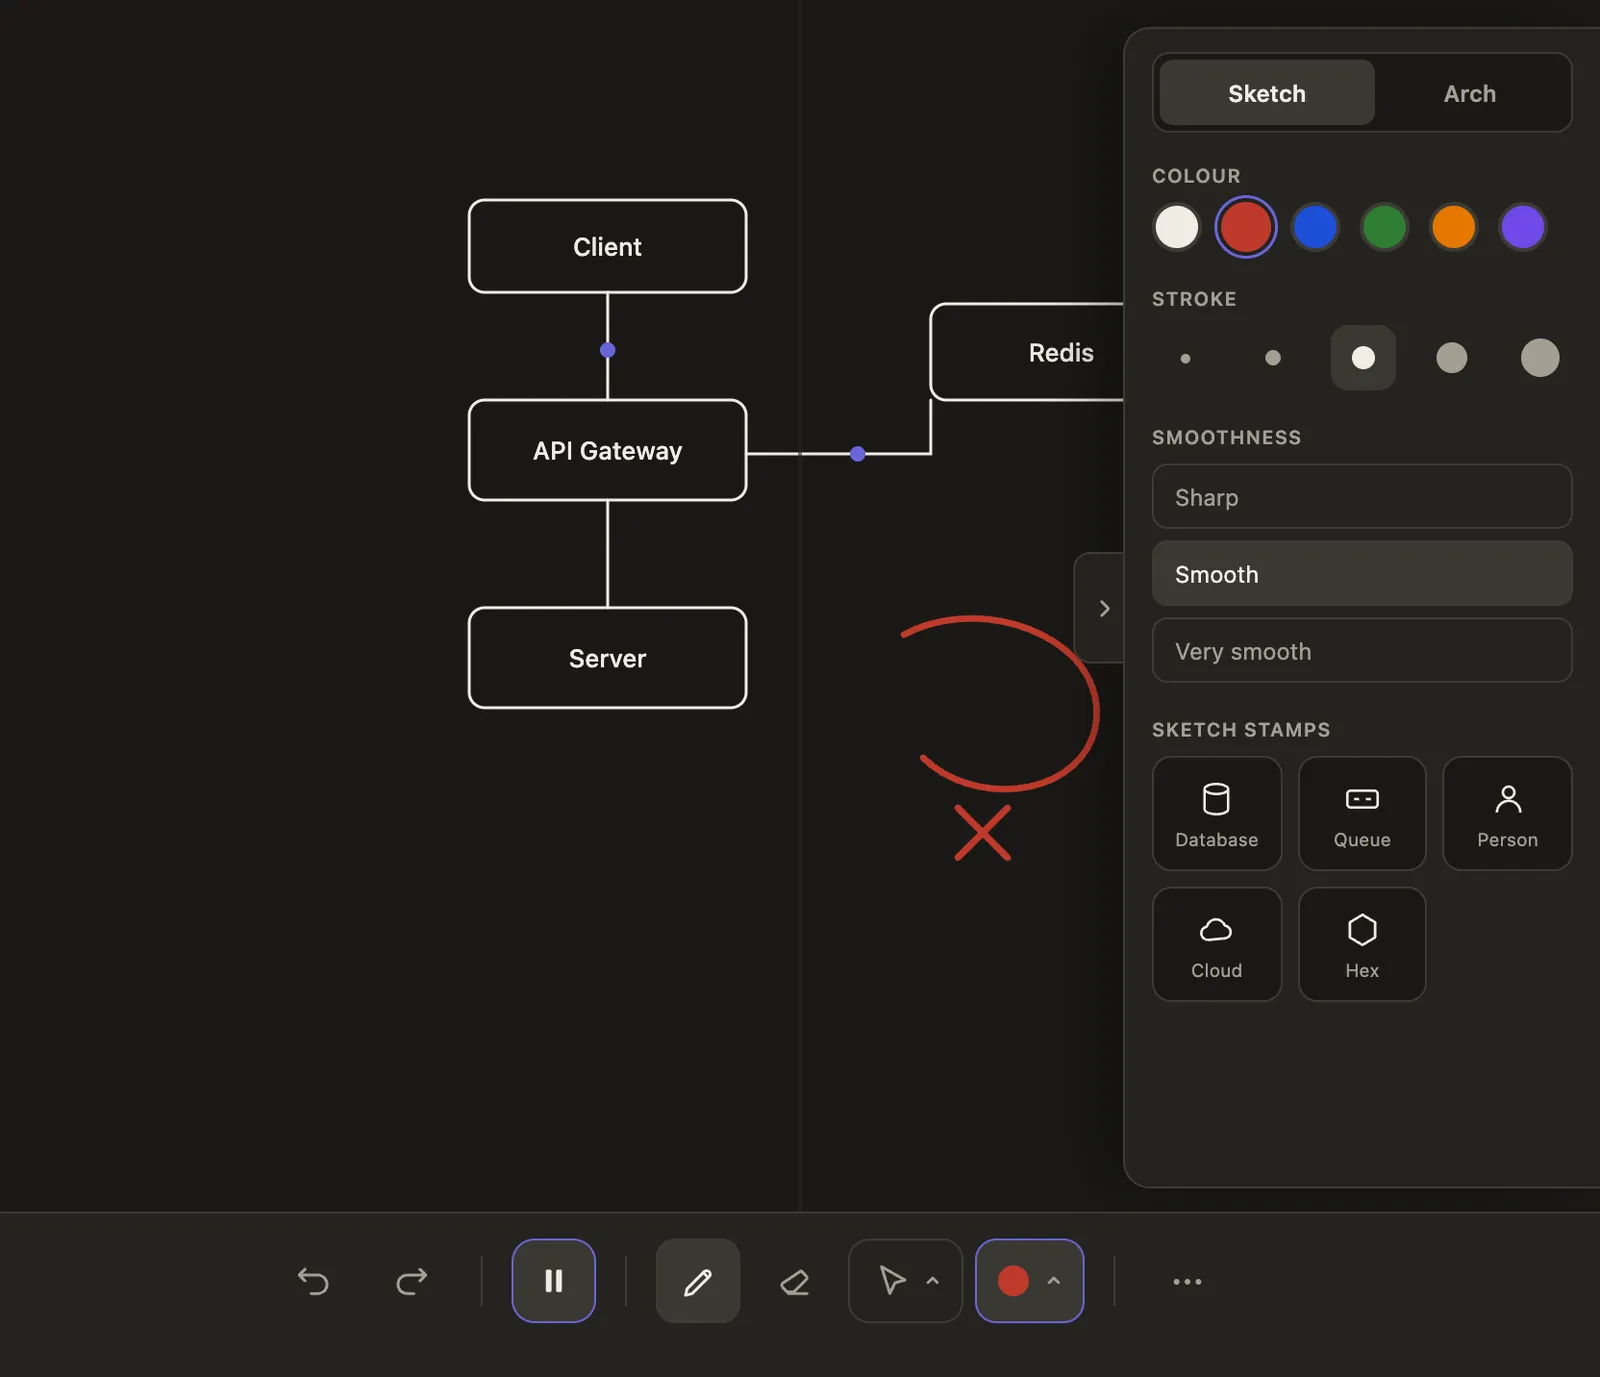The image size is (1600, 1377).
Task: Collapse the side panel with the chevron
Action: [x=1103, y=608]
